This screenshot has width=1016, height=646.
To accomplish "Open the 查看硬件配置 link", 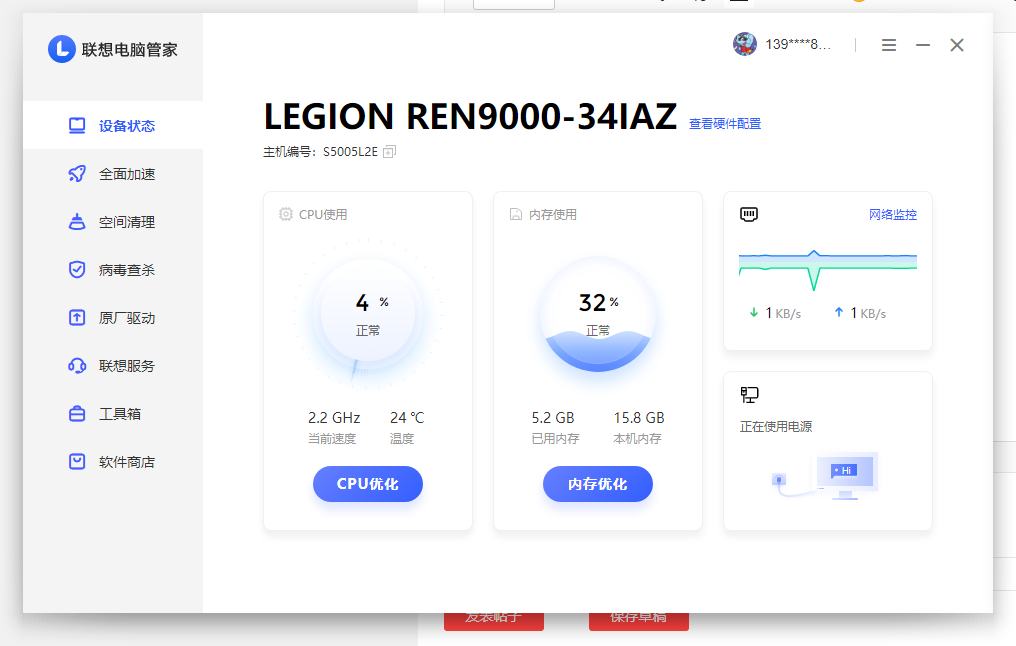I will point(724,123).
